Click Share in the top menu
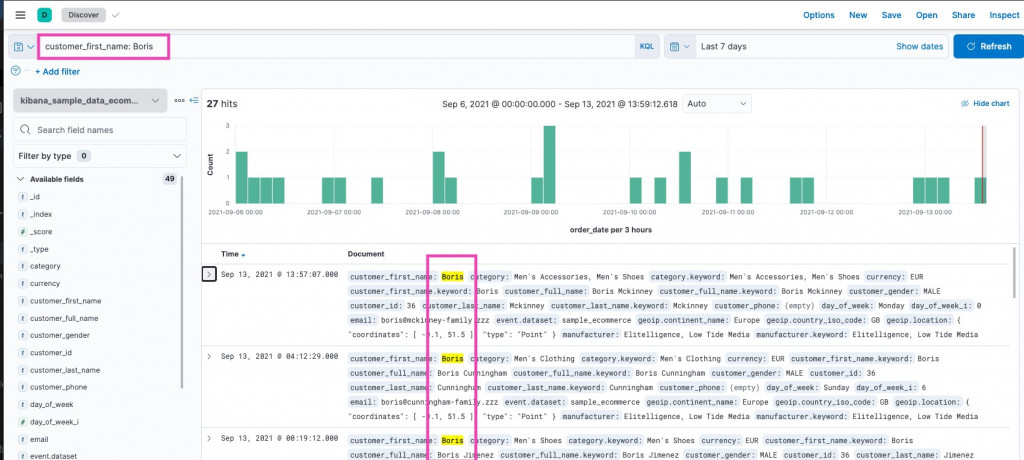The image size is (1024, 460). (963, 15)
